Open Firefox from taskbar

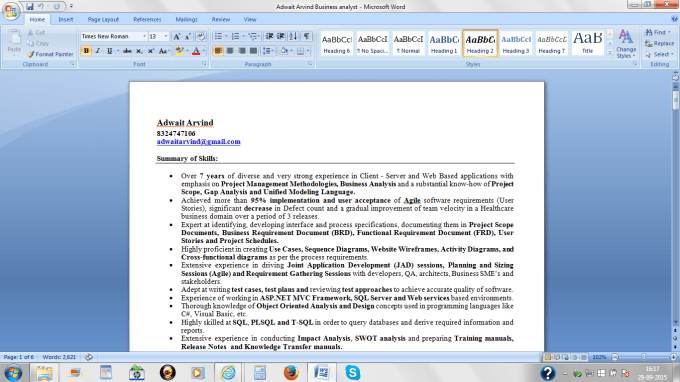291,372
